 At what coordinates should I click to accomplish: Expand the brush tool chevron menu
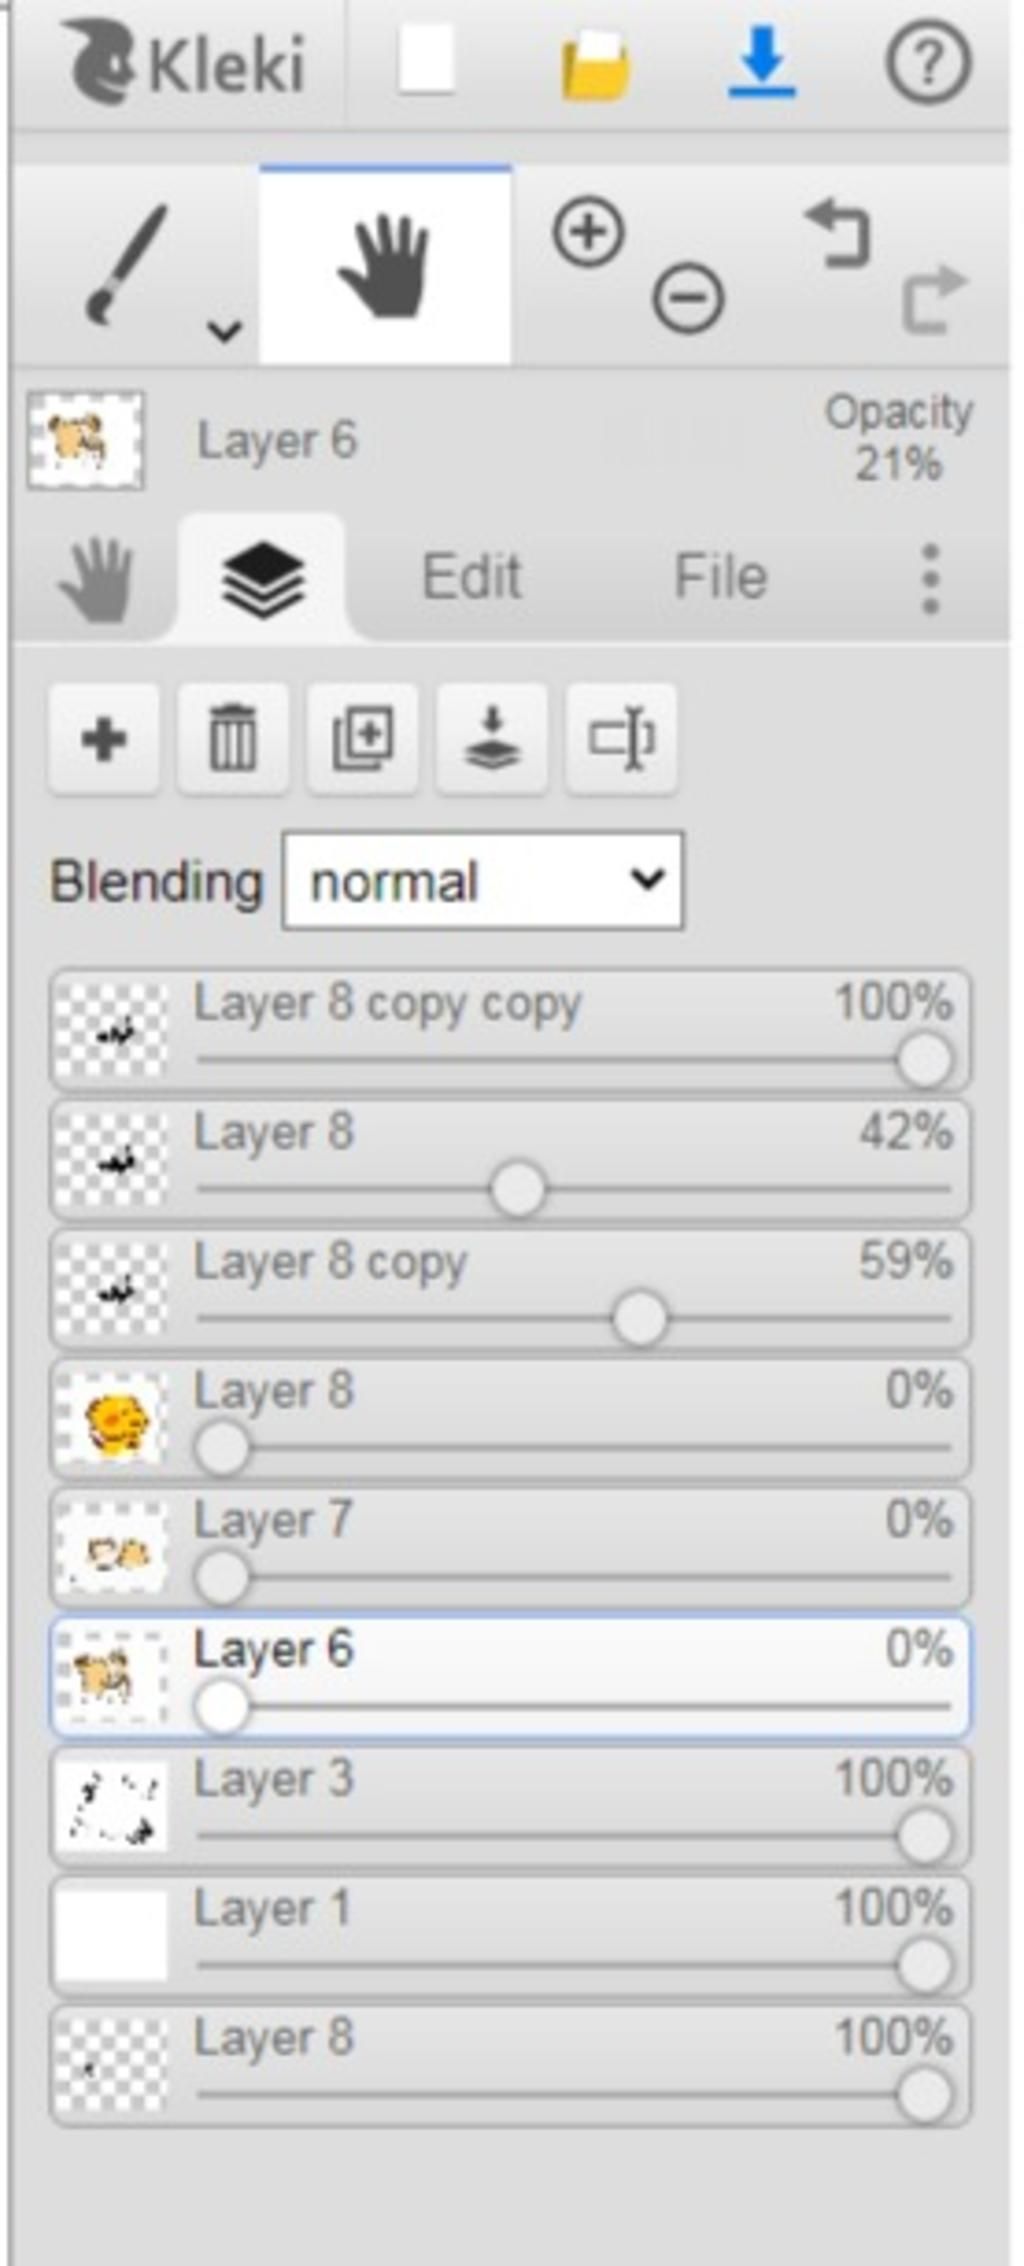pos(224,329)
